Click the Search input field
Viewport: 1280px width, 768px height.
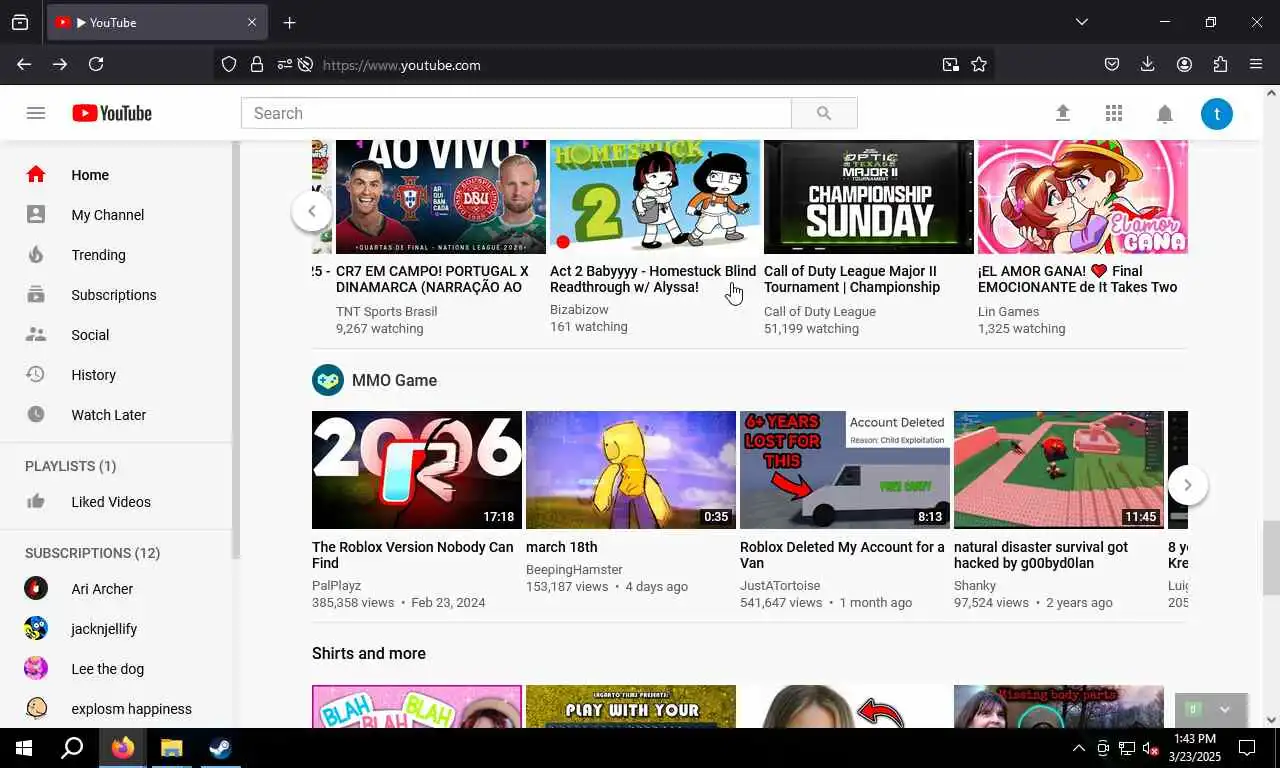pos(516,113)
